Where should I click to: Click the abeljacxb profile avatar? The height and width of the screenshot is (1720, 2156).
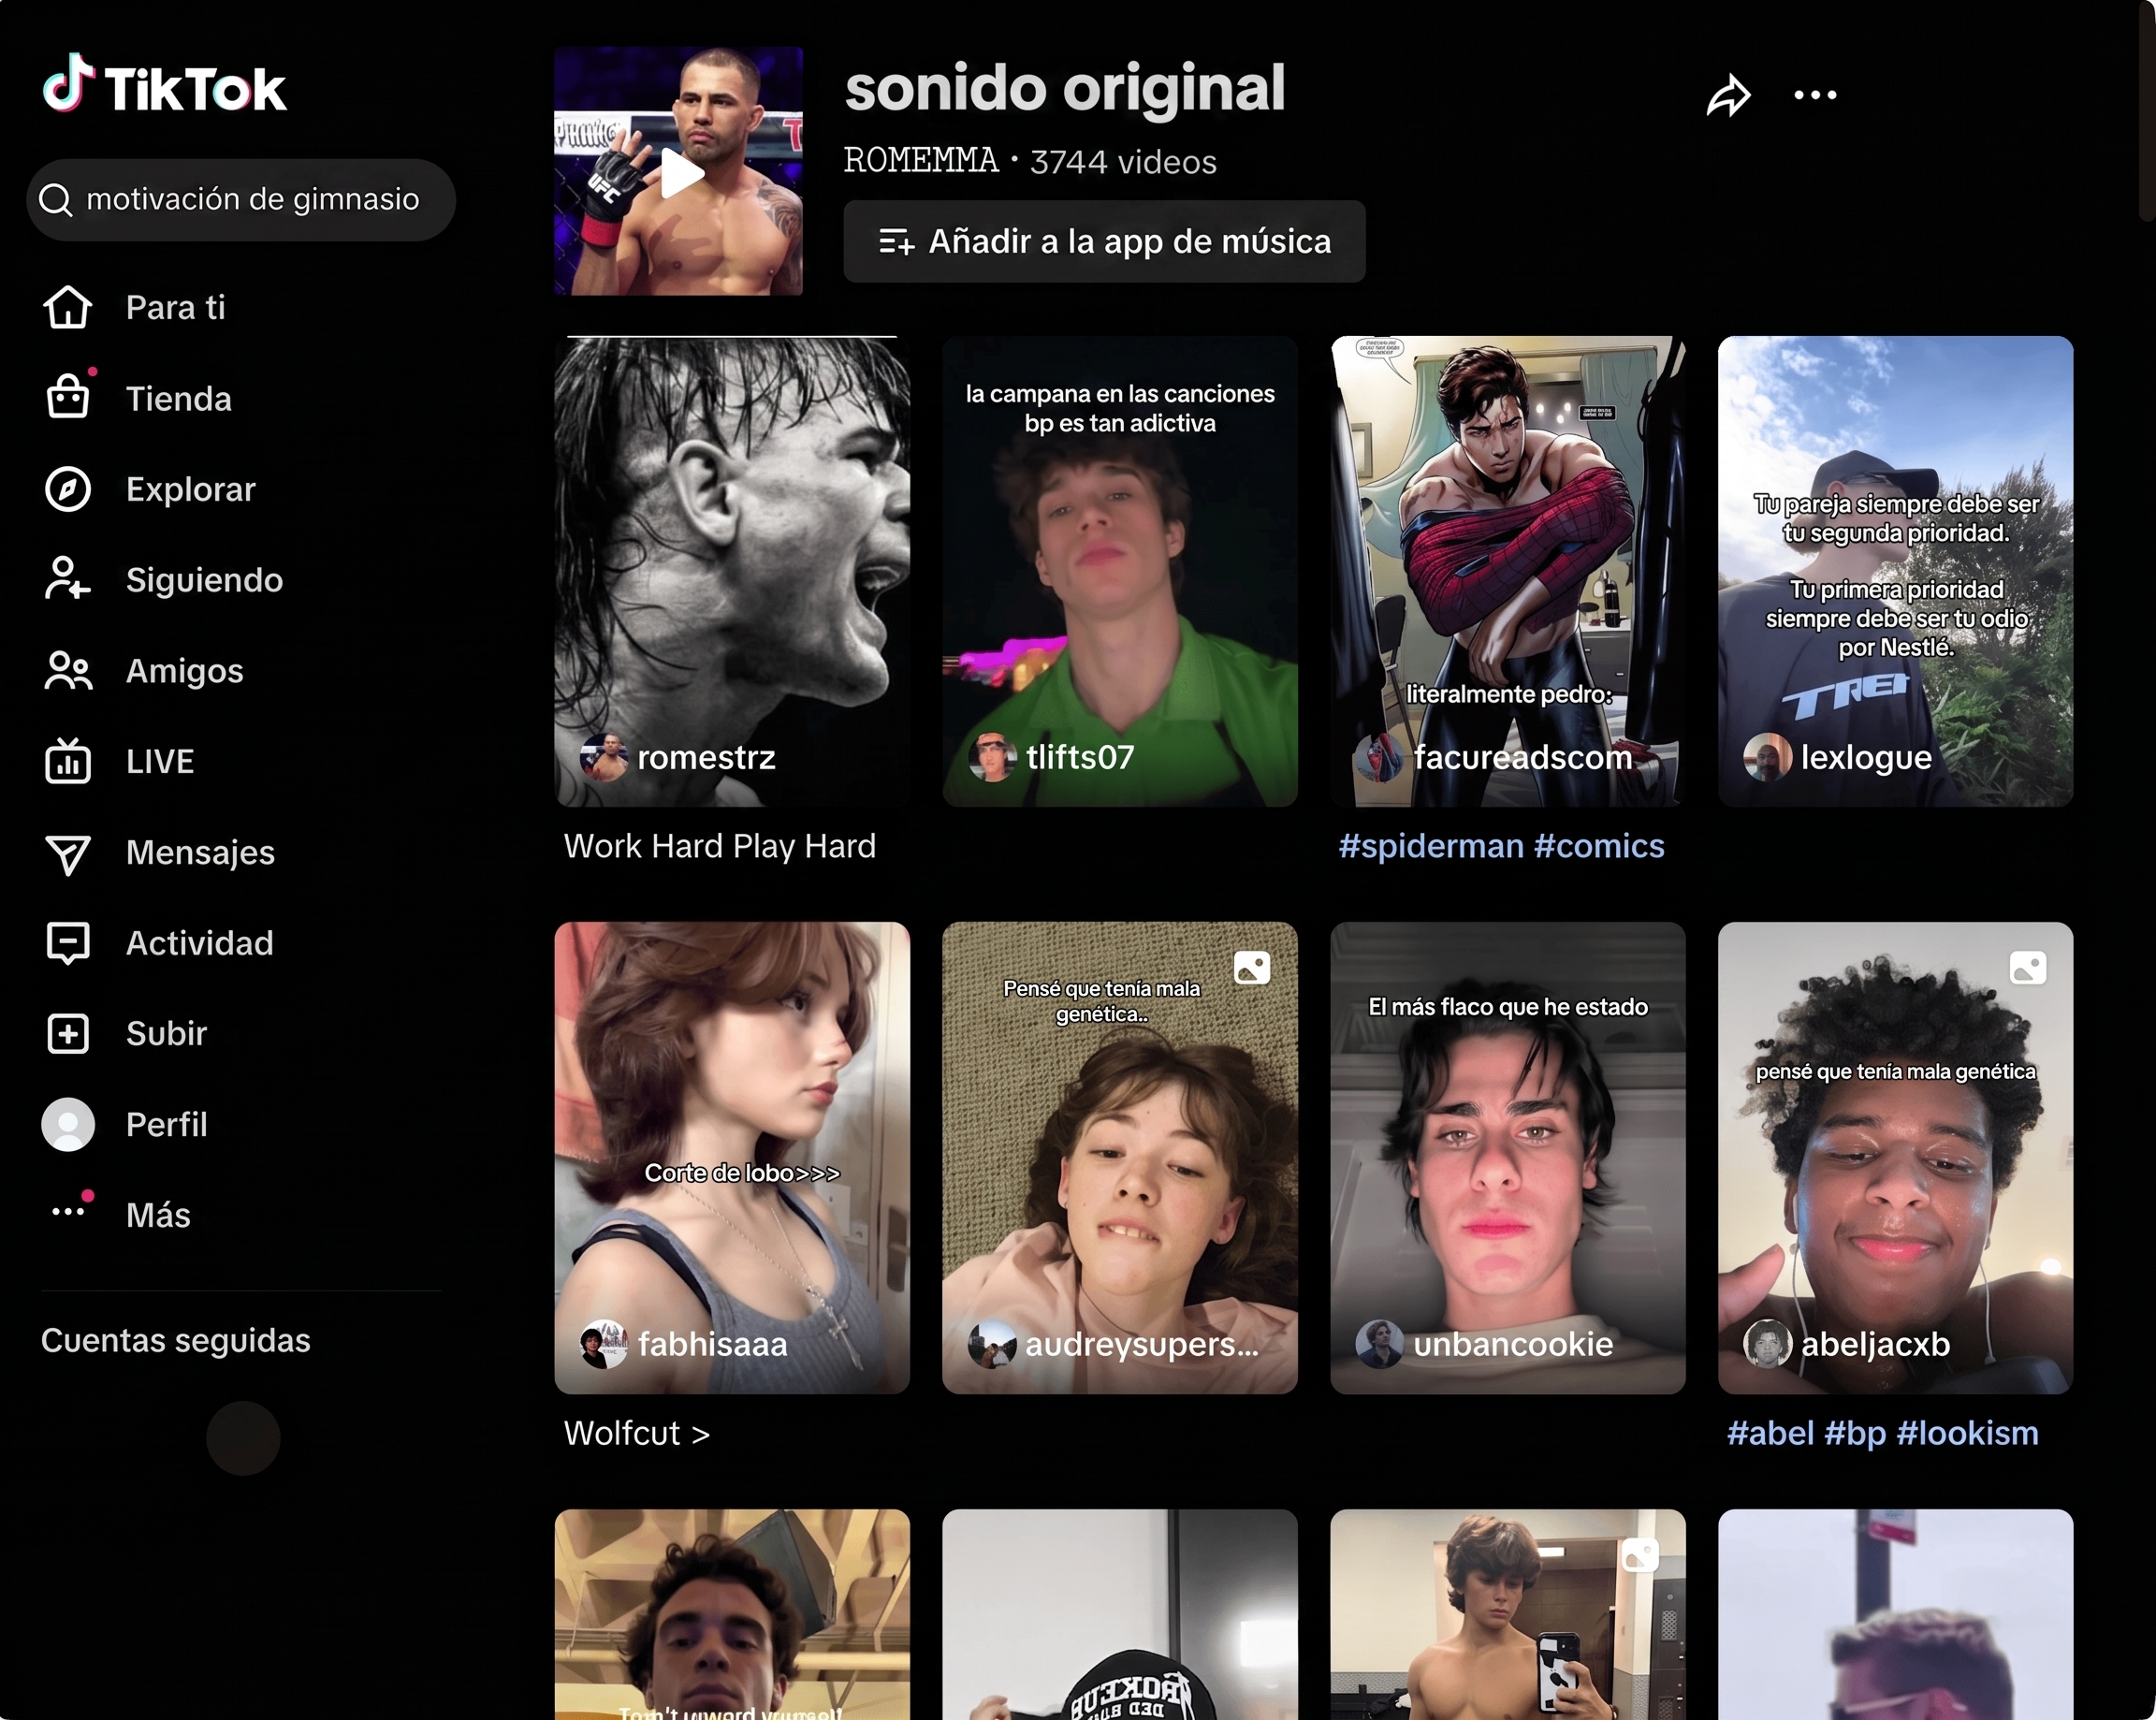1767,1344
